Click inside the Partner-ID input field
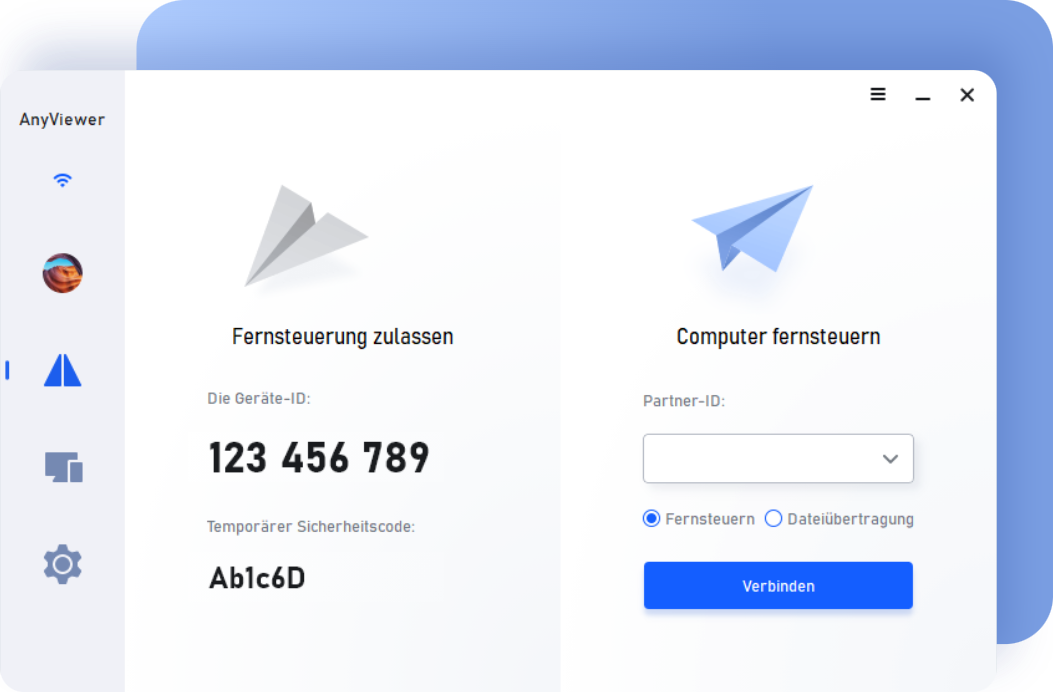Image resolution: width=1053 pixels, height=692 pixels. coord(778,458)
